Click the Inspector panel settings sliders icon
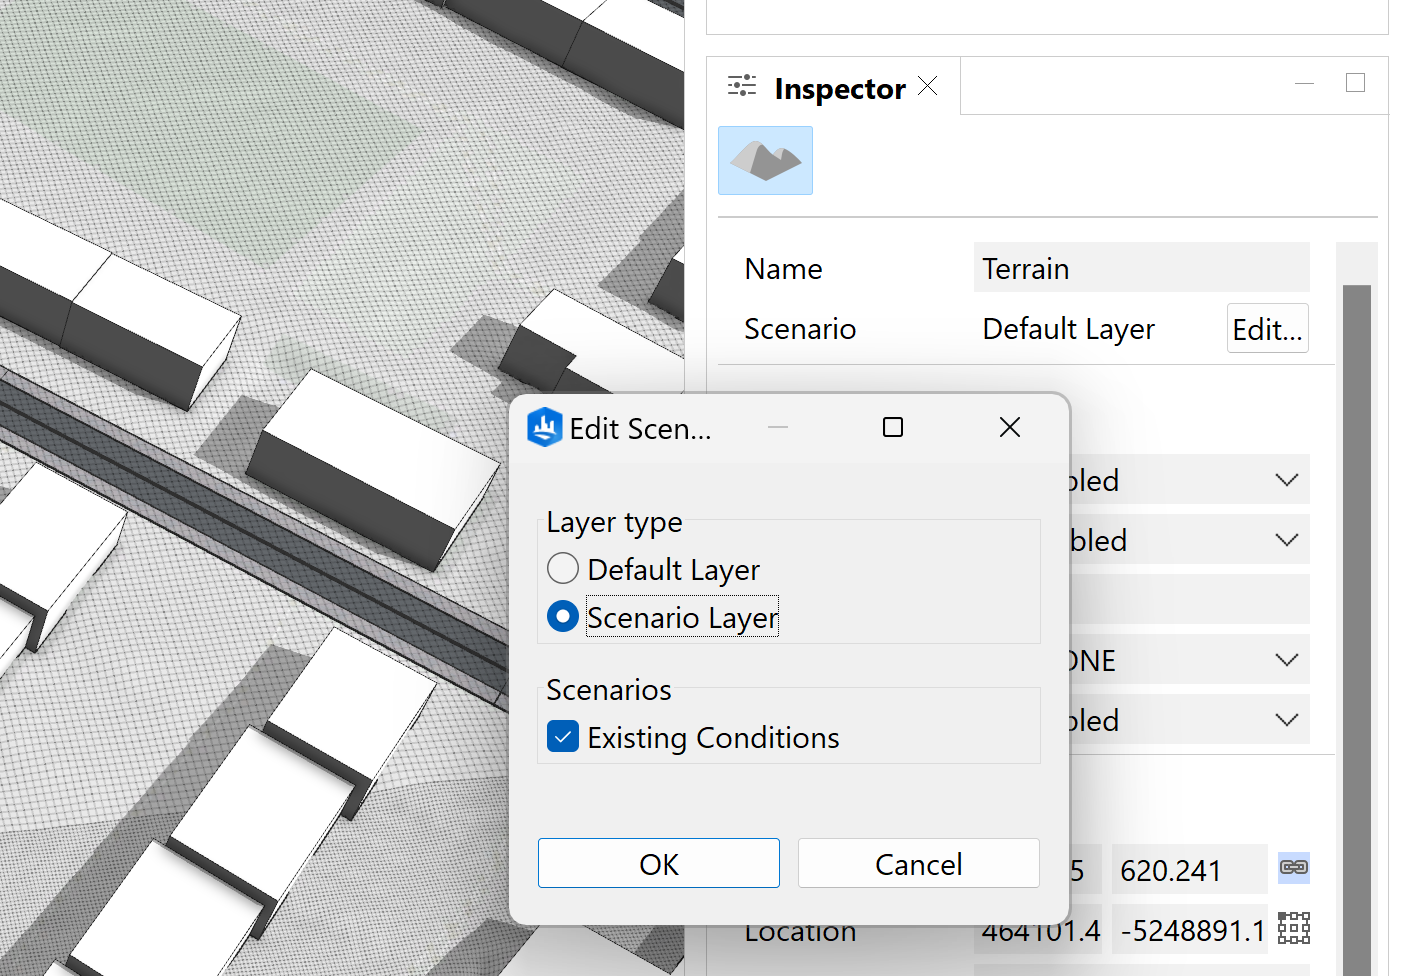Screen dimensions: 1402x976 tap(742, 86)
